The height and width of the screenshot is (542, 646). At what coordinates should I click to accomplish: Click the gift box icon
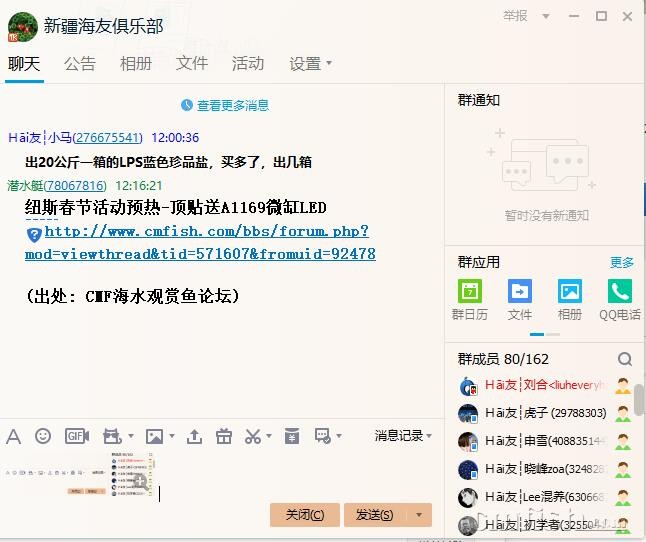click(x=224, y=436)
